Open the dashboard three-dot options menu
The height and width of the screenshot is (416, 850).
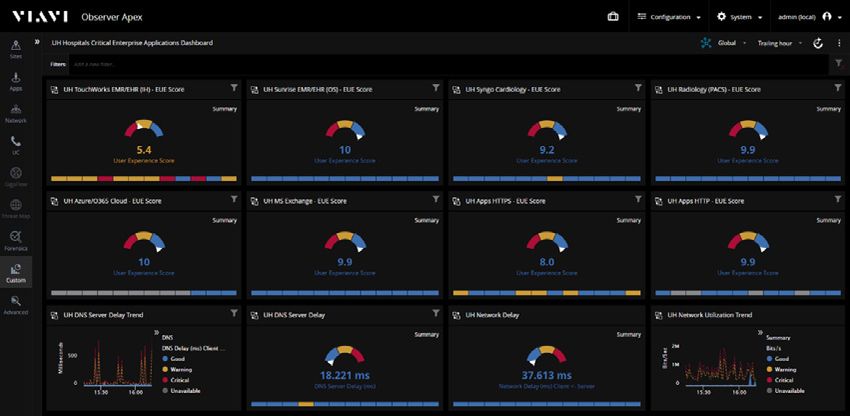[838, 43]
